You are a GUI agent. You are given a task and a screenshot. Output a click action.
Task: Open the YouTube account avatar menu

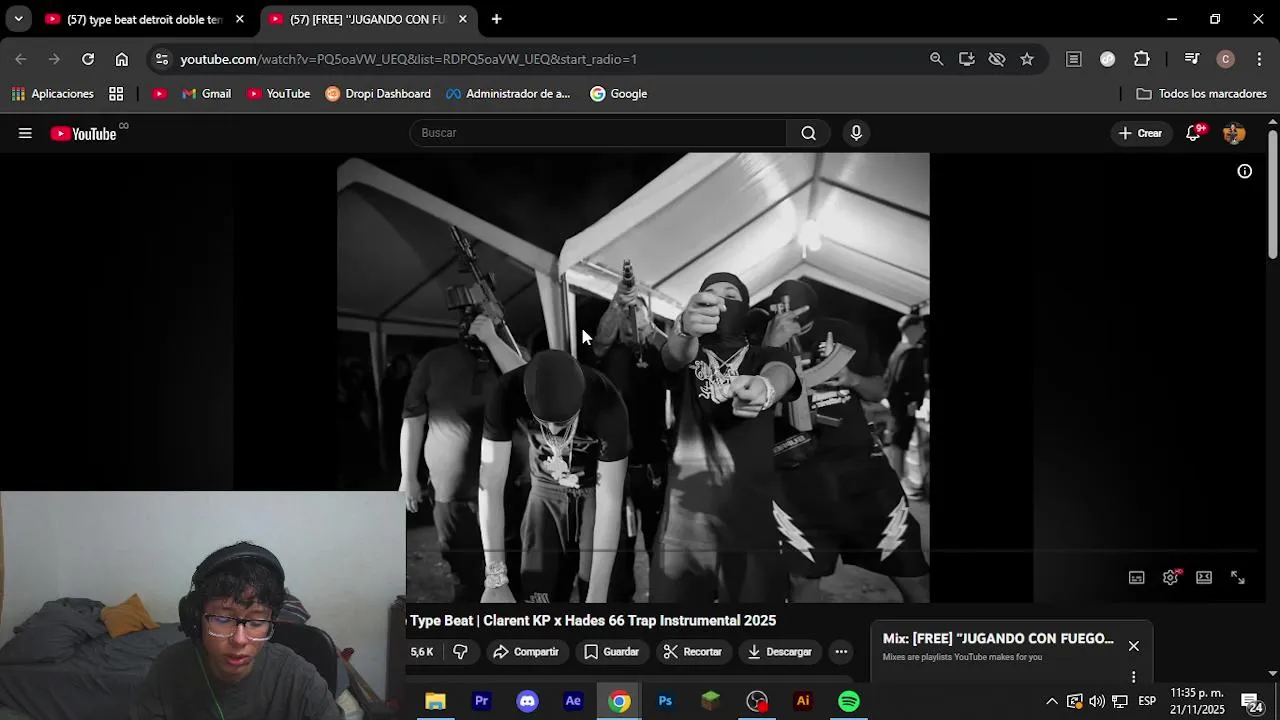(1234, 133)
